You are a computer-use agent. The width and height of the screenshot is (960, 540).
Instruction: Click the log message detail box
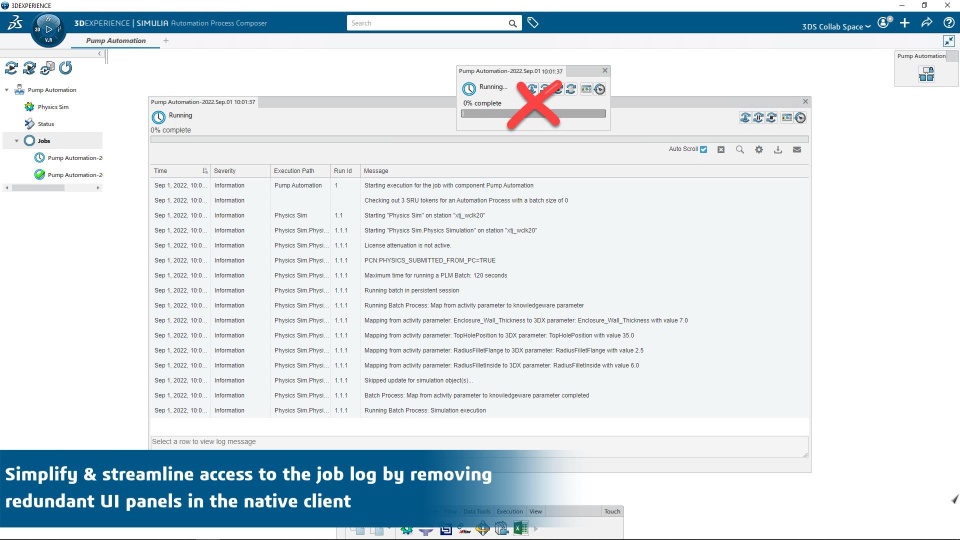pyautogui.click(x=479, y=446)
